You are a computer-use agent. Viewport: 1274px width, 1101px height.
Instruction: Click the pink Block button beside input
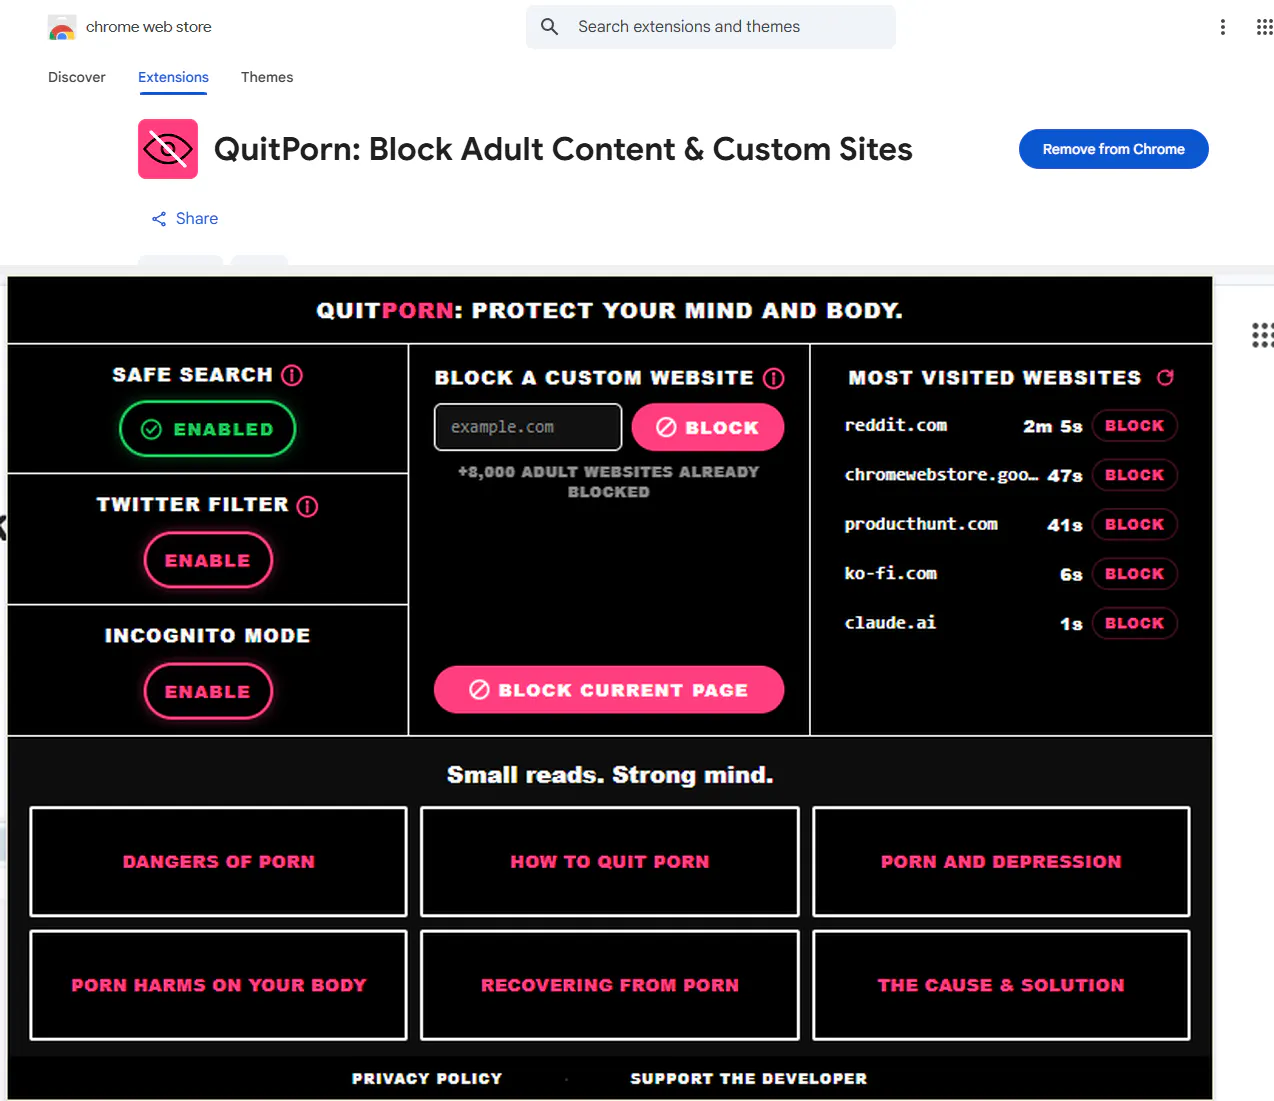tap(708, 427)
